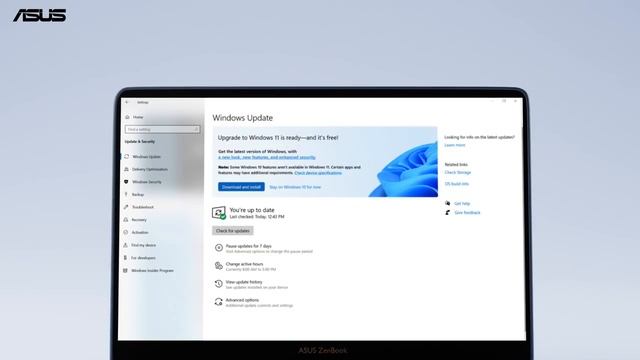The image size is (640, 360).
Task: Click the Advanced options sync-gear icon
Action: 219,302
